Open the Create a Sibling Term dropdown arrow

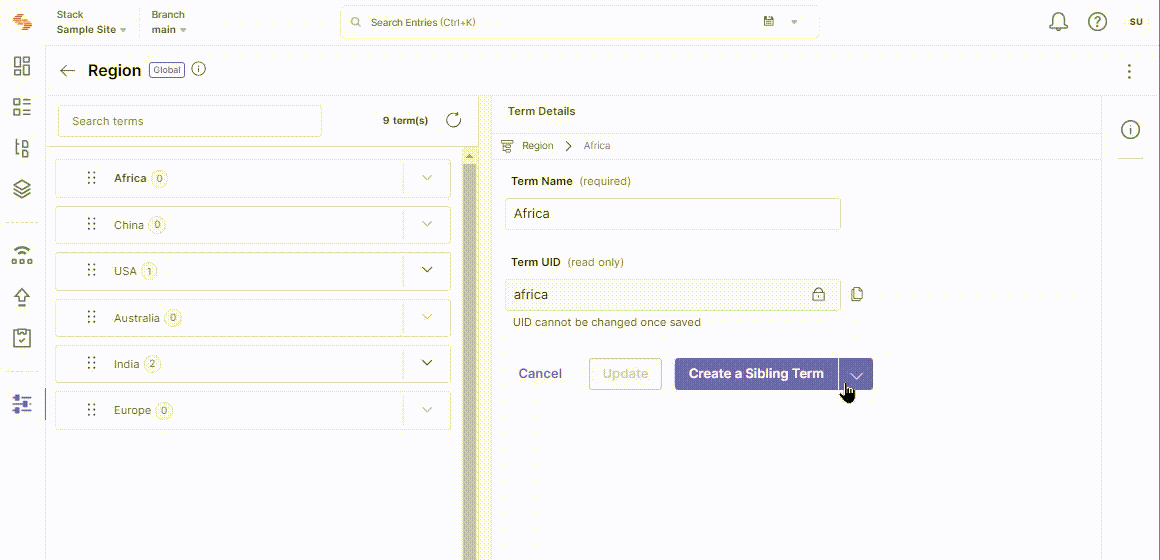[x=856, y=374]
